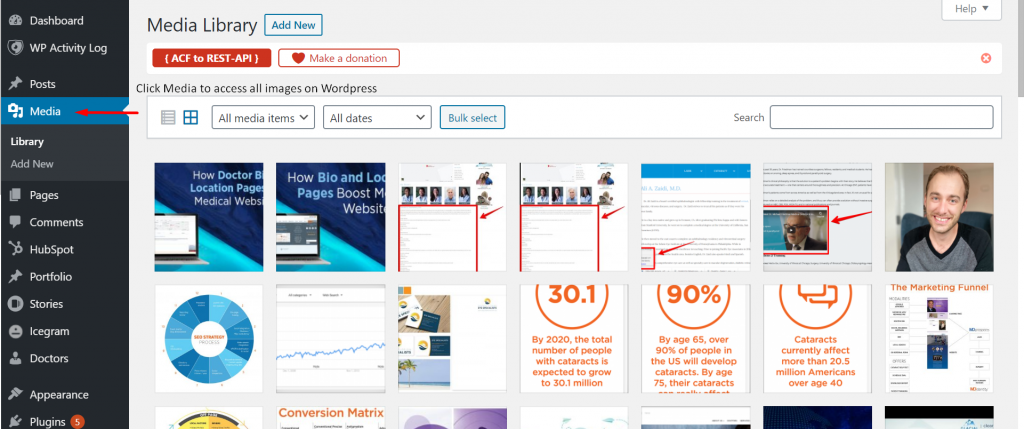The width and height of the screenshot is (1024, 429).
Task: Open the business cards and beach thumbnail
Action: coord(452,339)
